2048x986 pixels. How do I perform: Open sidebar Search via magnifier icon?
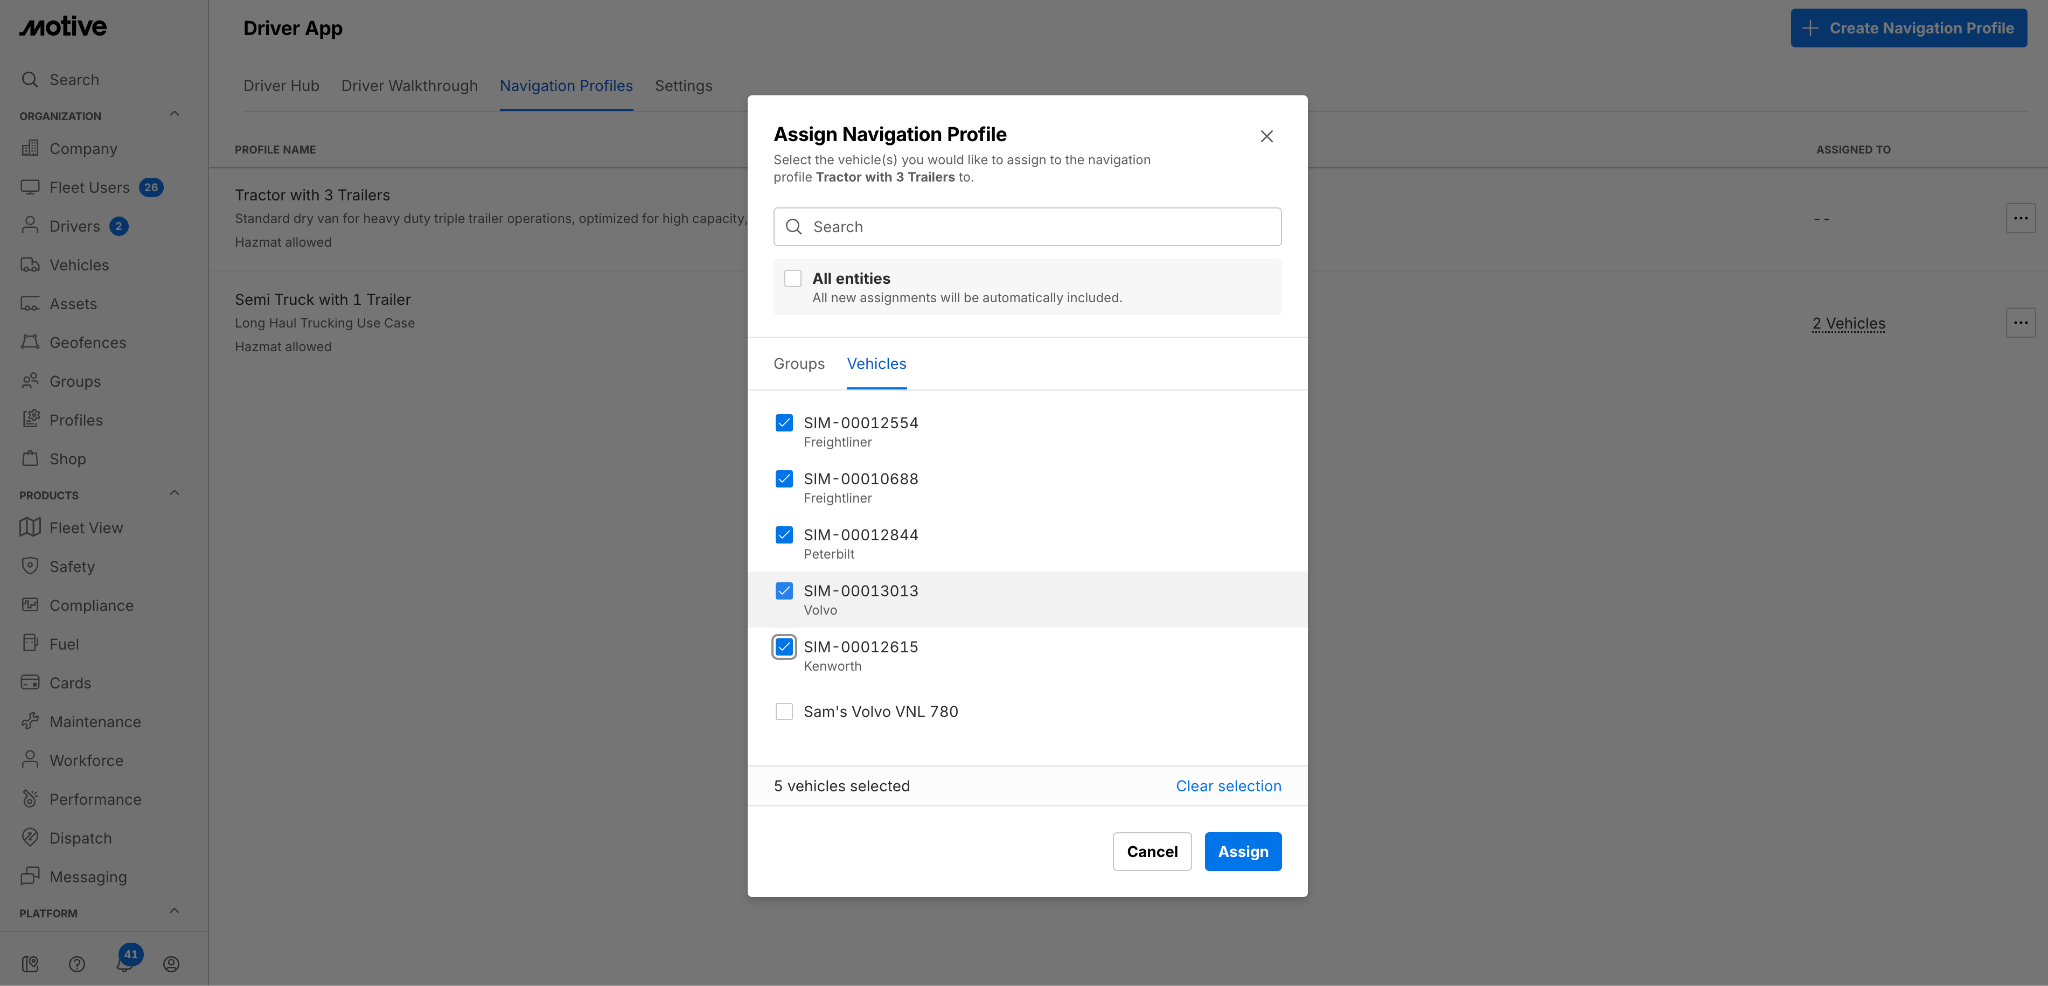[30, 80]
